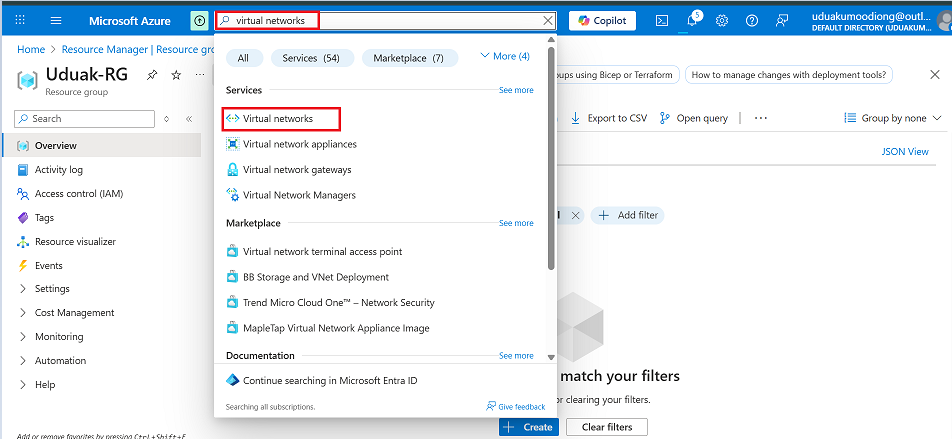Open toolbar overflow ellipsis after Open query

pos(761,118)
